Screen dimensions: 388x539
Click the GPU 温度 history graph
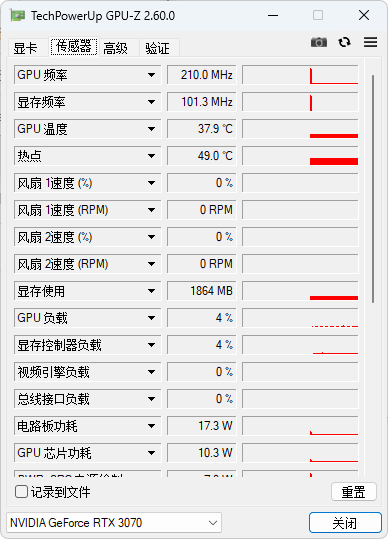(300, 129)
